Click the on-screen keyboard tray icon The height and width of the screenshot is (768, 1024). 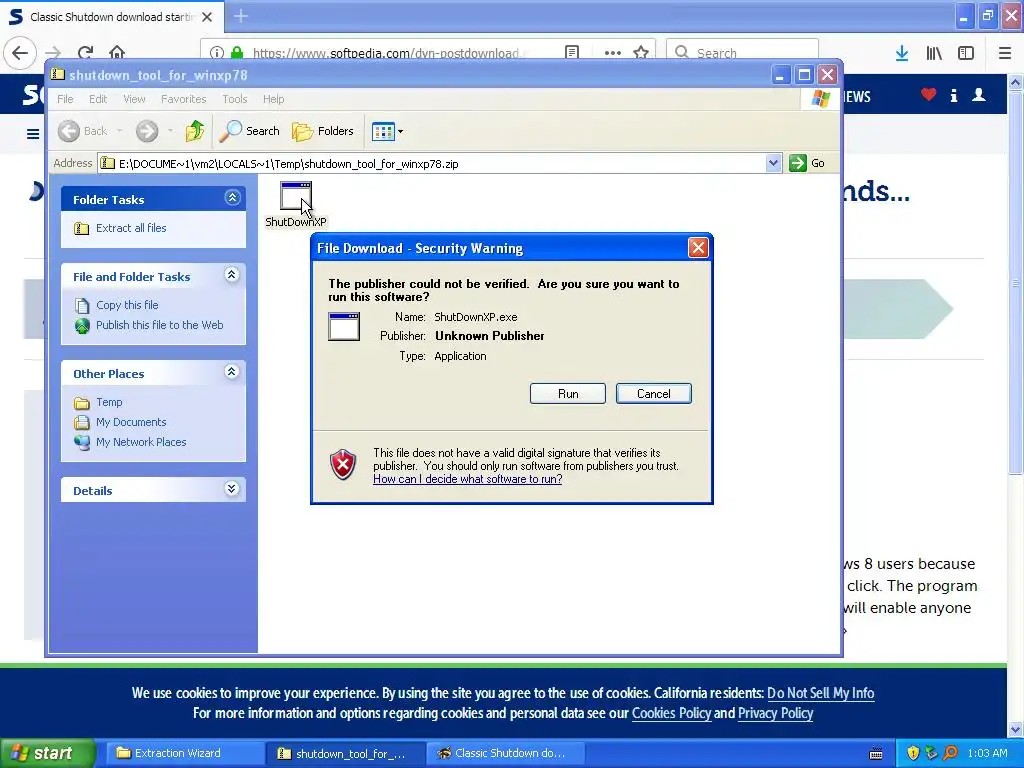tap(876, 754)
